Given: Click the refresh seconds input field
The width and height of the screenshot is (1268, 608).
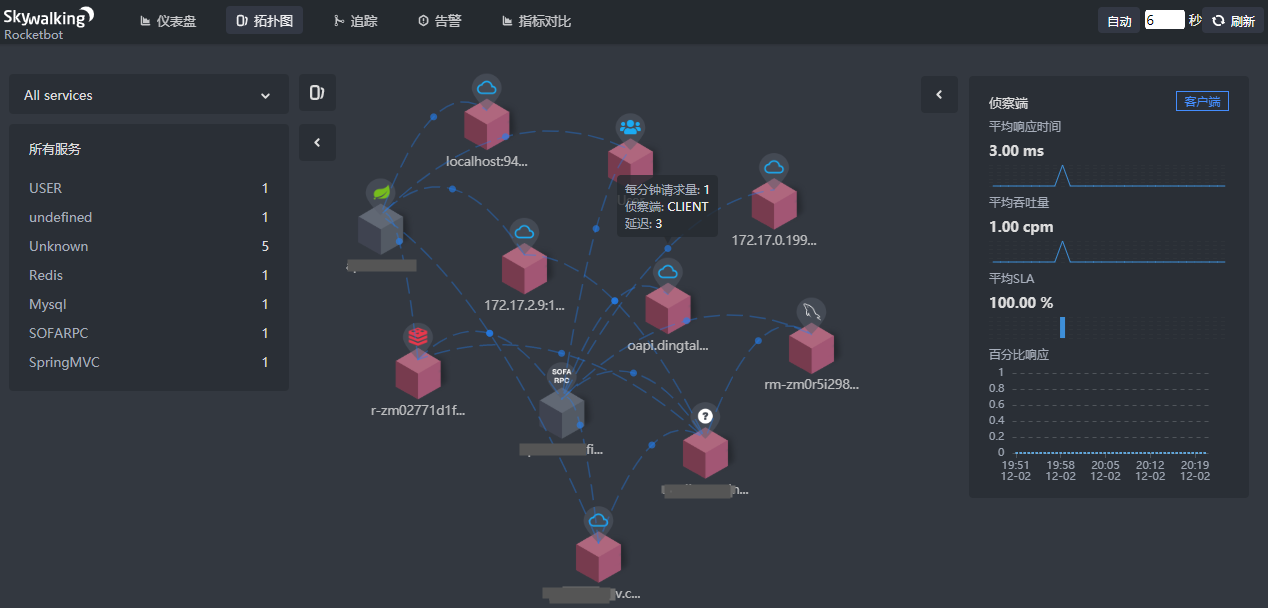Looking at the screenshot, I should coord(1164,20).
